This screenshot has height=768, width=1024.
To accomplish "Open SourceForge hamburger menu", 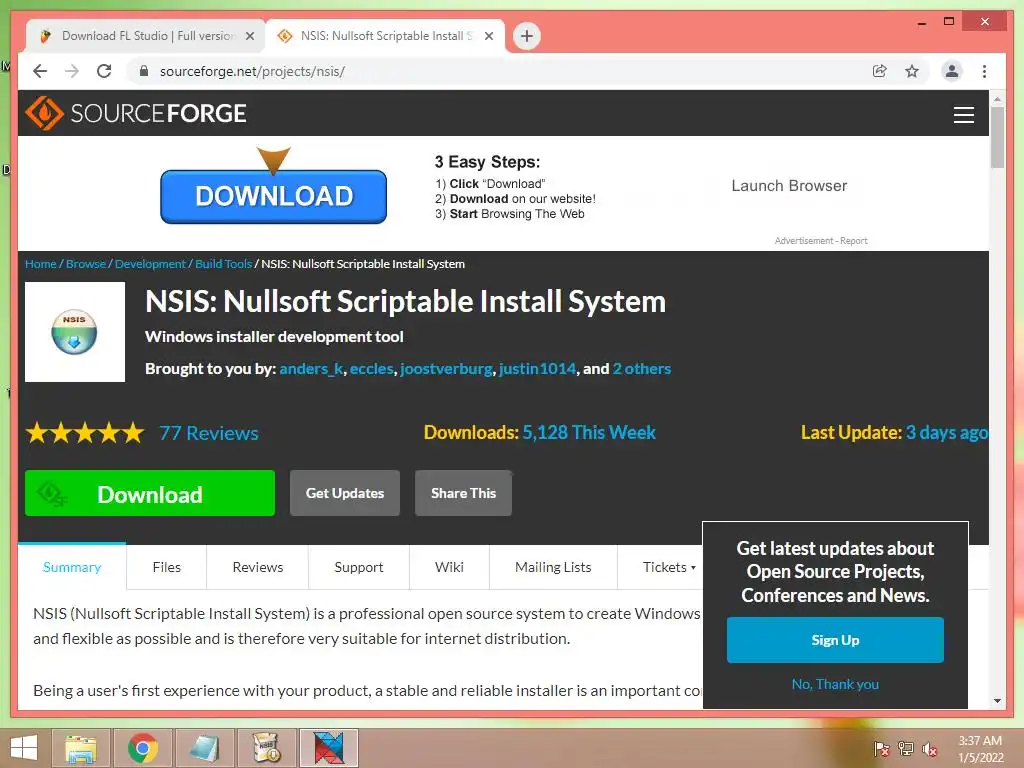I will pyautogui.click(x=963, y=114).
